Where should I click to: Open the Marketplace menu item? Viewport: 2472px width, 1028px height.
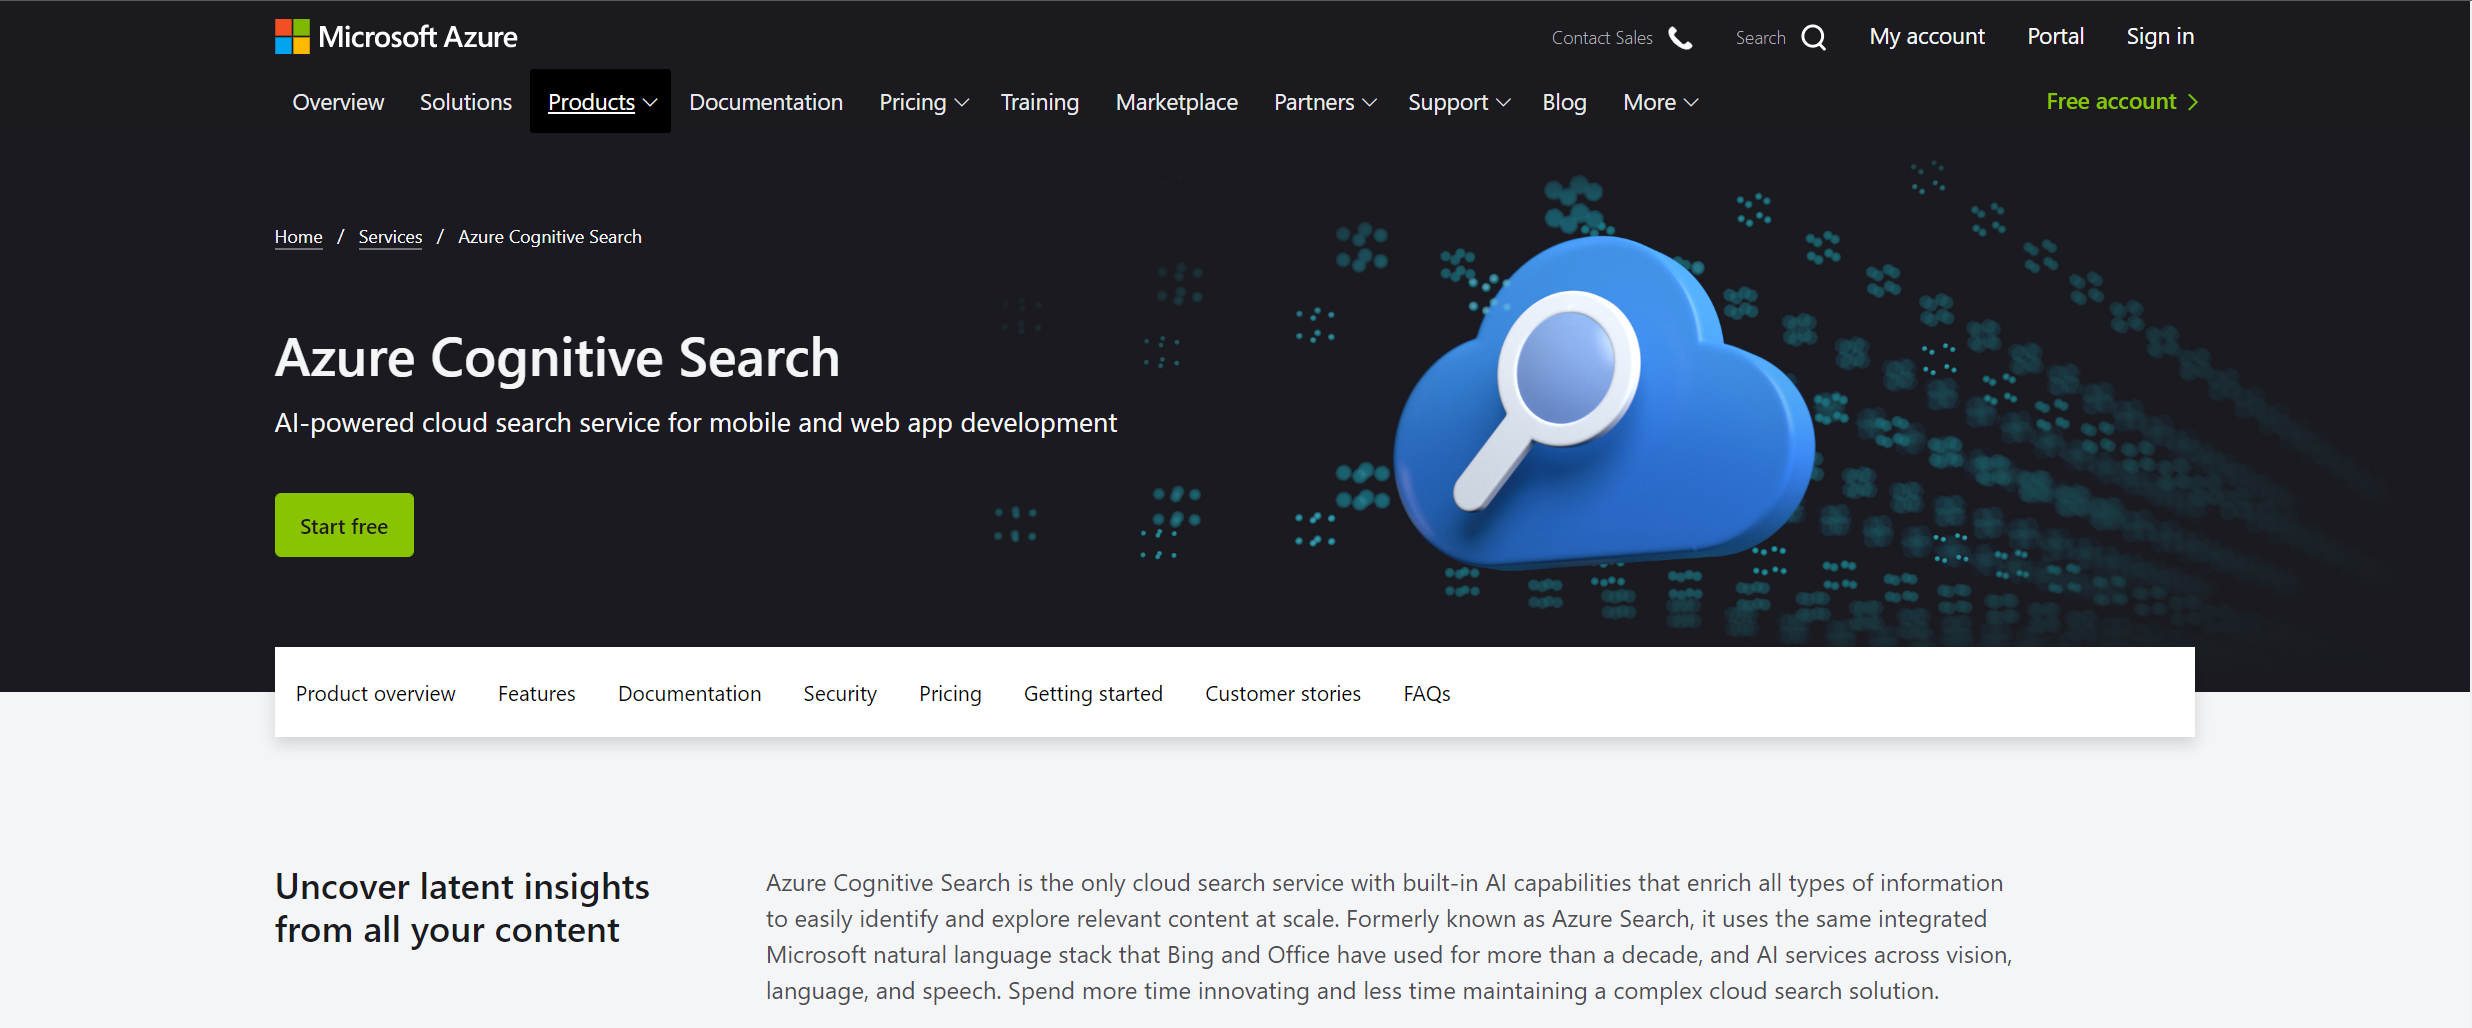1176,102
